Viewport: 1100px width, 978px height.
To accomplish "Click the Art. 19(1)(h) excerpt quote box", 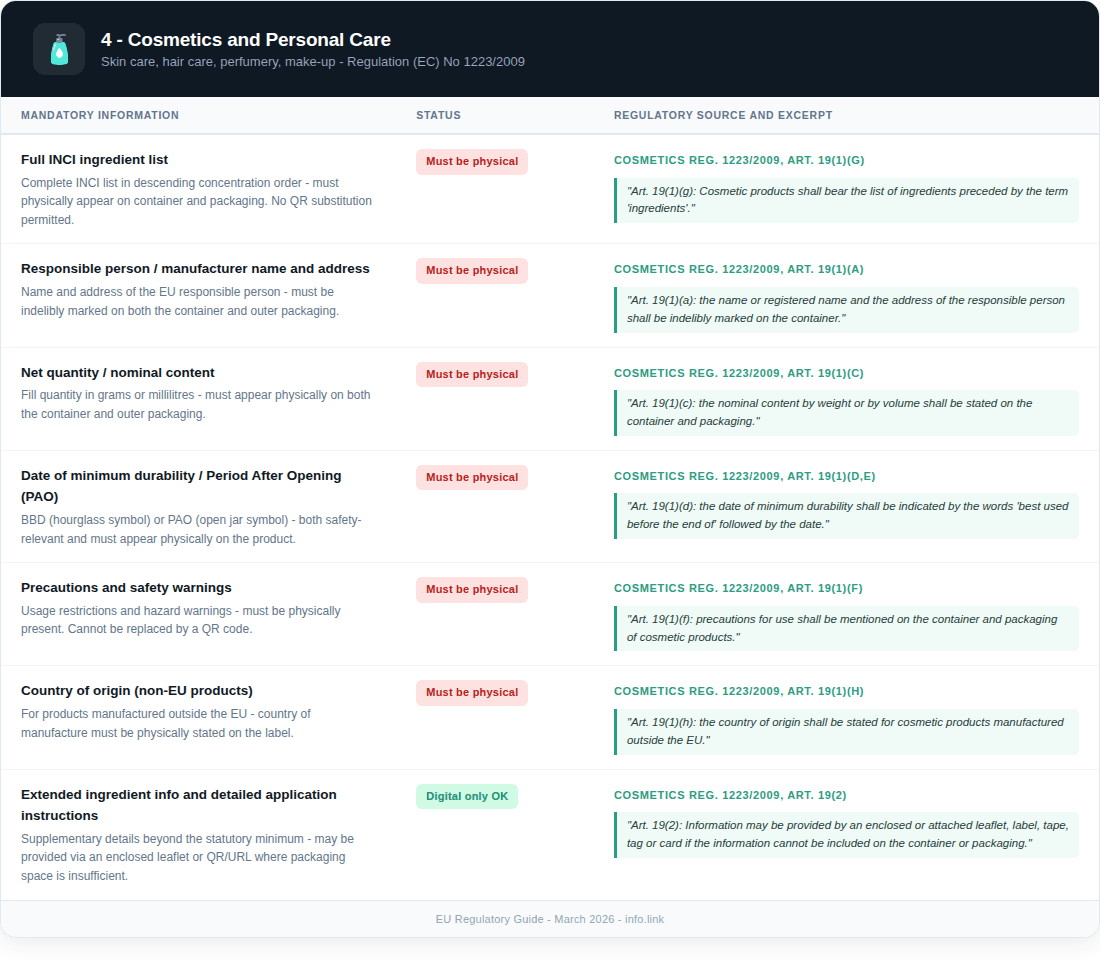I will [846, 731].
